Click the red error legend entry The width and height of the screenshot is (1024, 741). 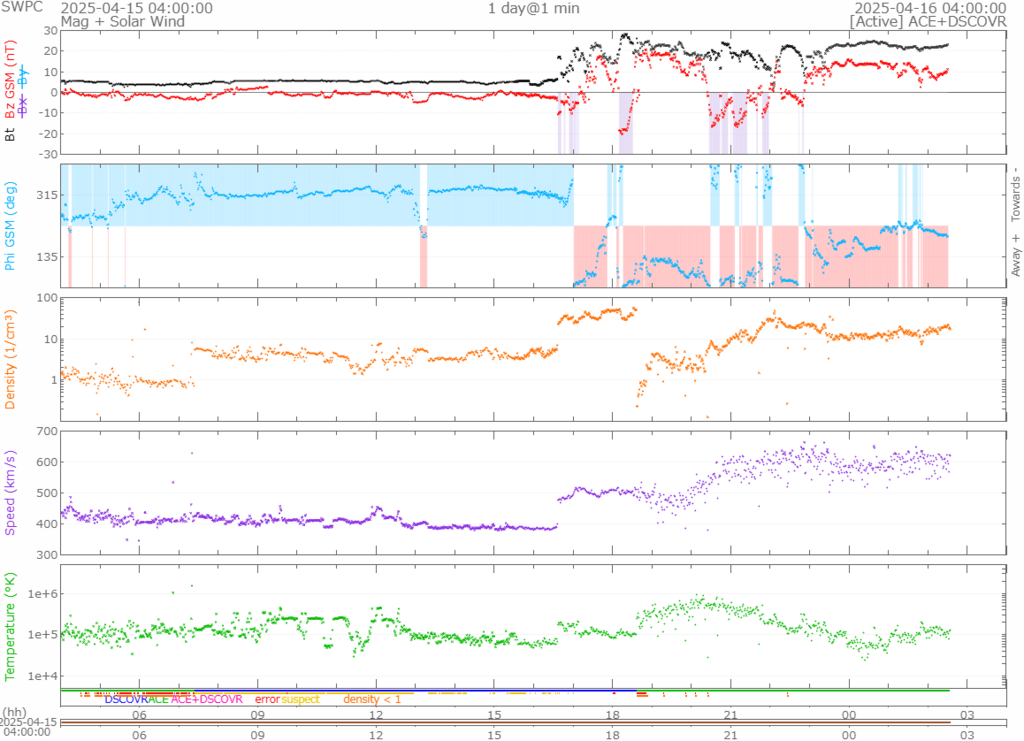[x=268, y=699]
